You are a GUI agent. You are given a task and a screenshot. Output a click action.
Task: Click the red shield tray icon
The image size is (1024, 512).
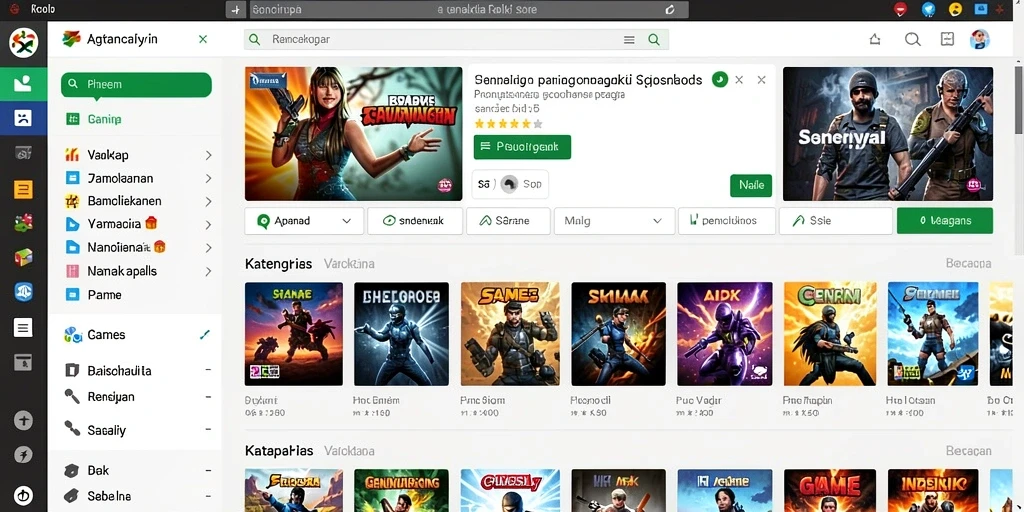click(x=901, y=9)
